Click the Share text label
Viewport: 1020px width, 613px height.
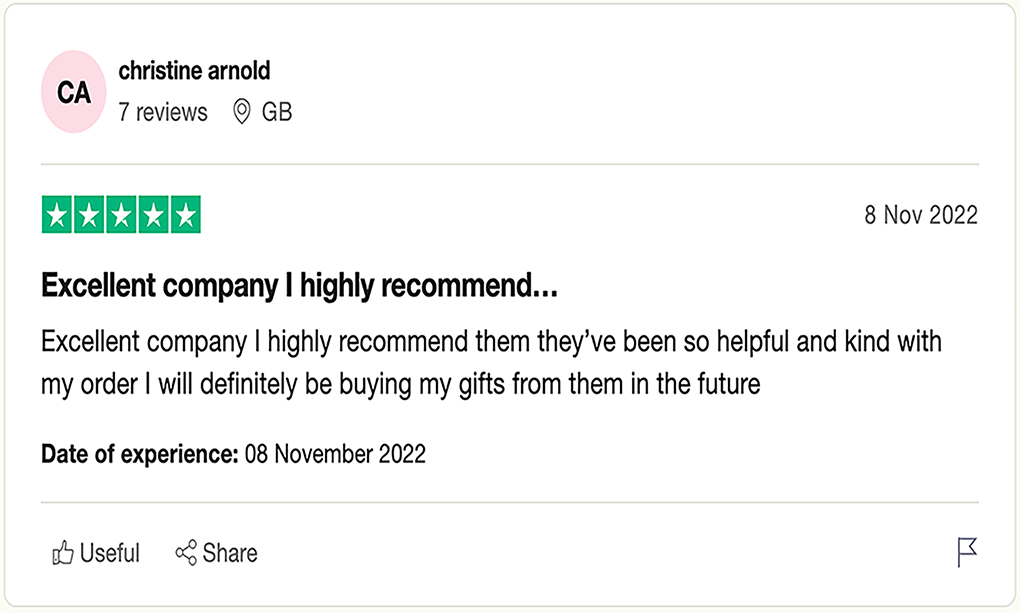click(230, 553)
